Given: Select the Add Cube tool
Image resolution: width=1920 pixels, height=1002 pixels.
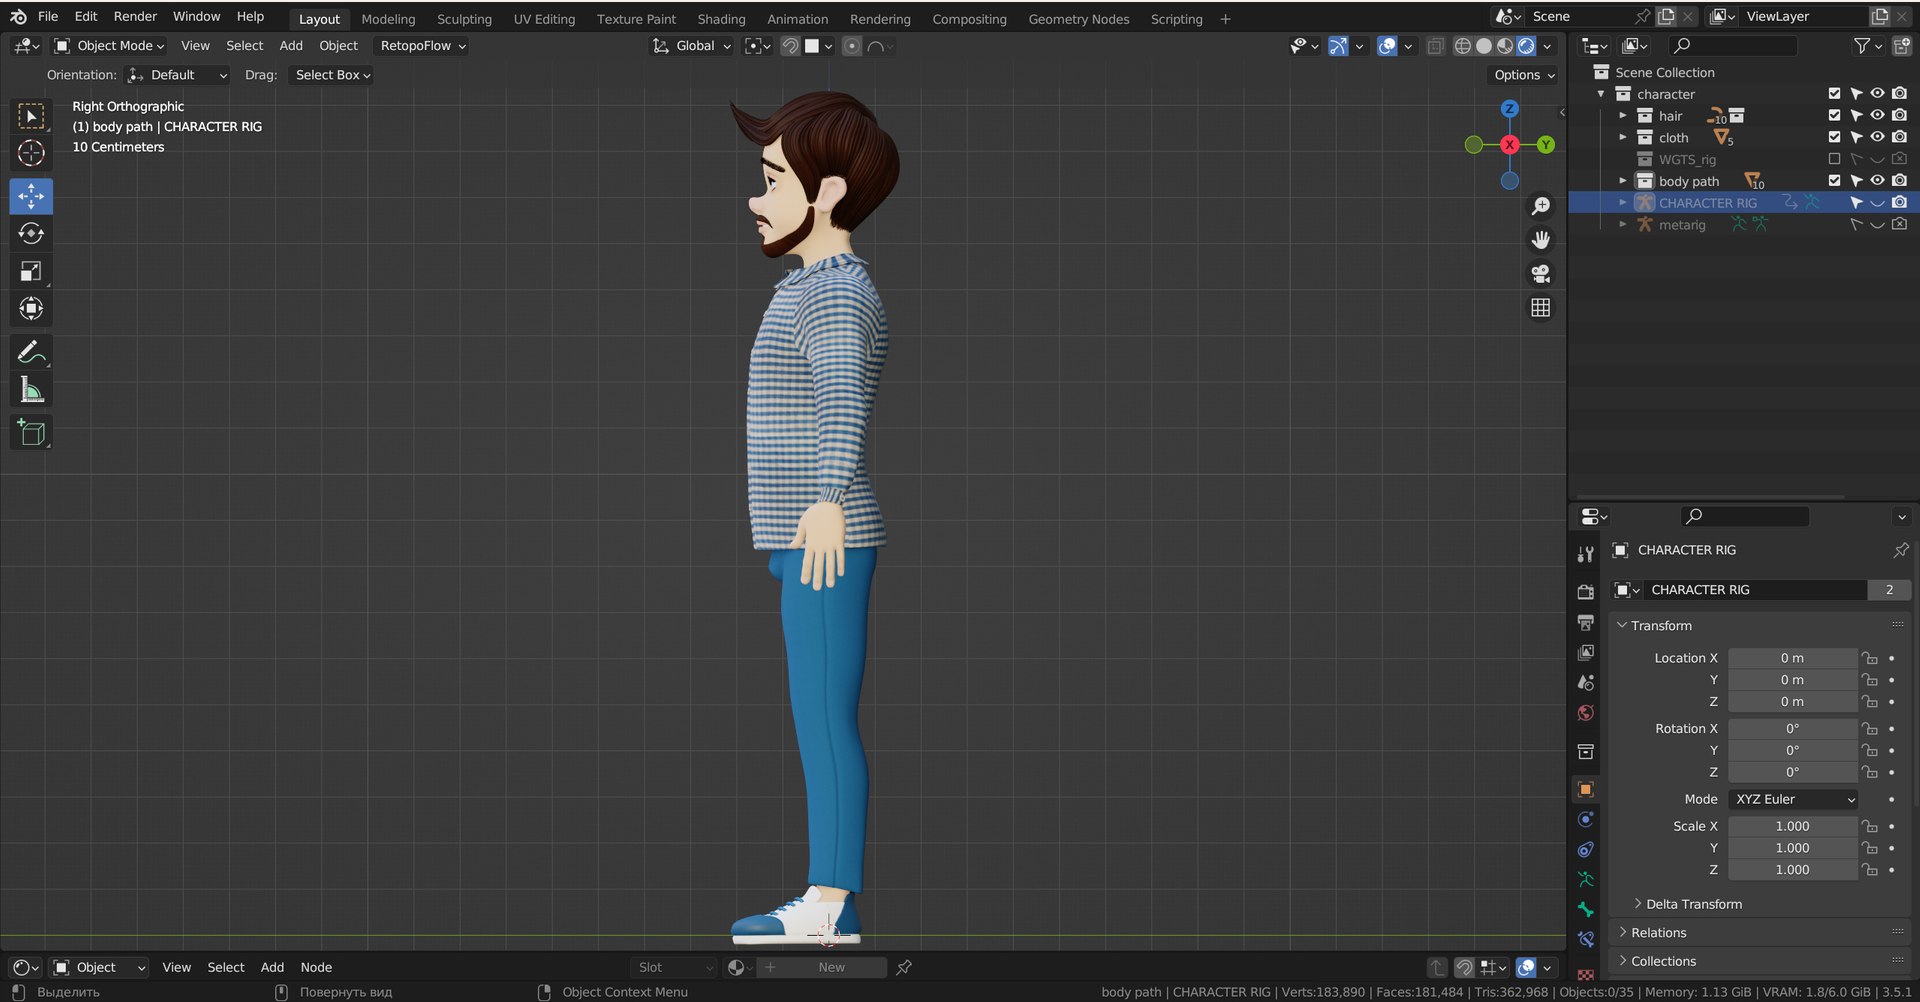Looking at the screenshot, I should (x=31, y=433).
